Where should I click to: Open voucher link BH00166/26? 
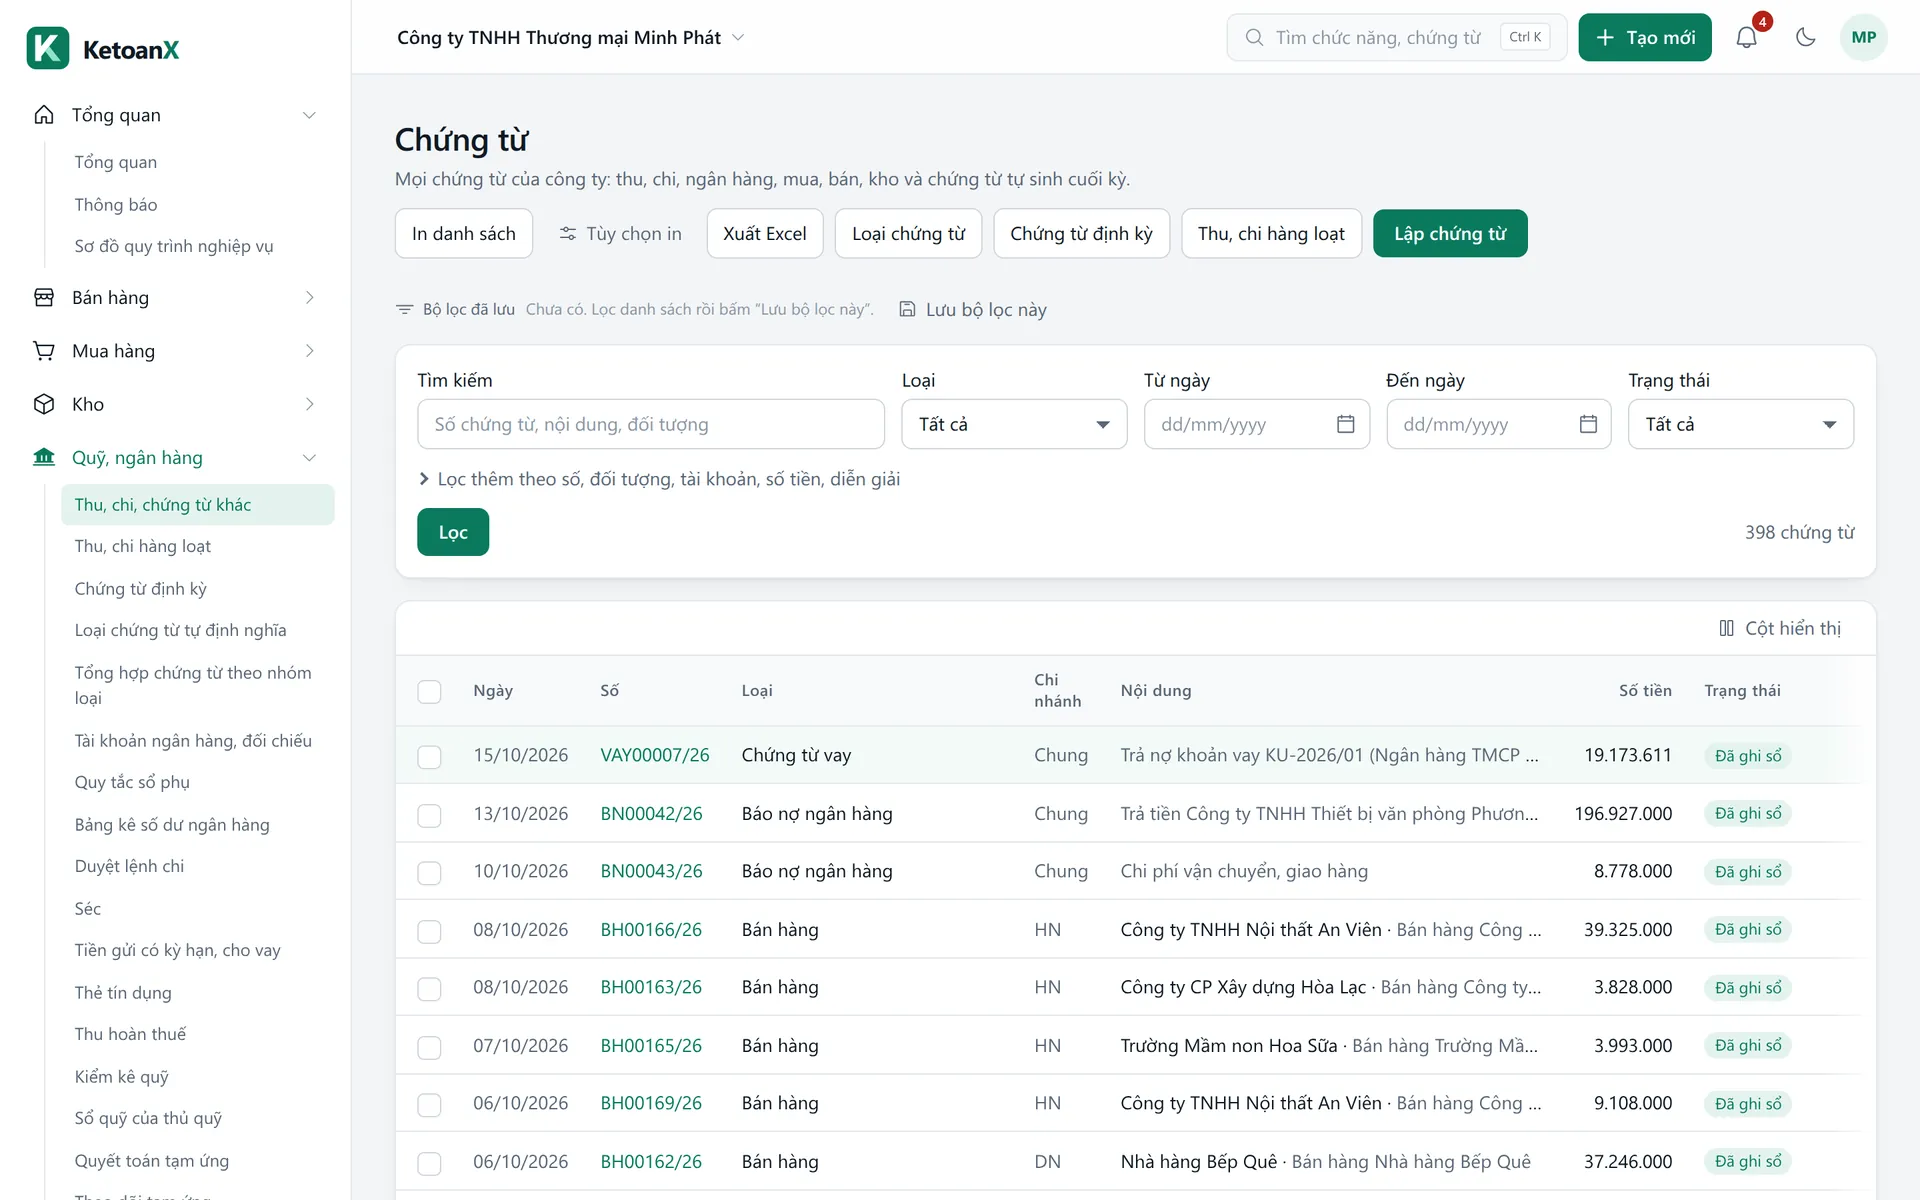click(x=651, y=930)
